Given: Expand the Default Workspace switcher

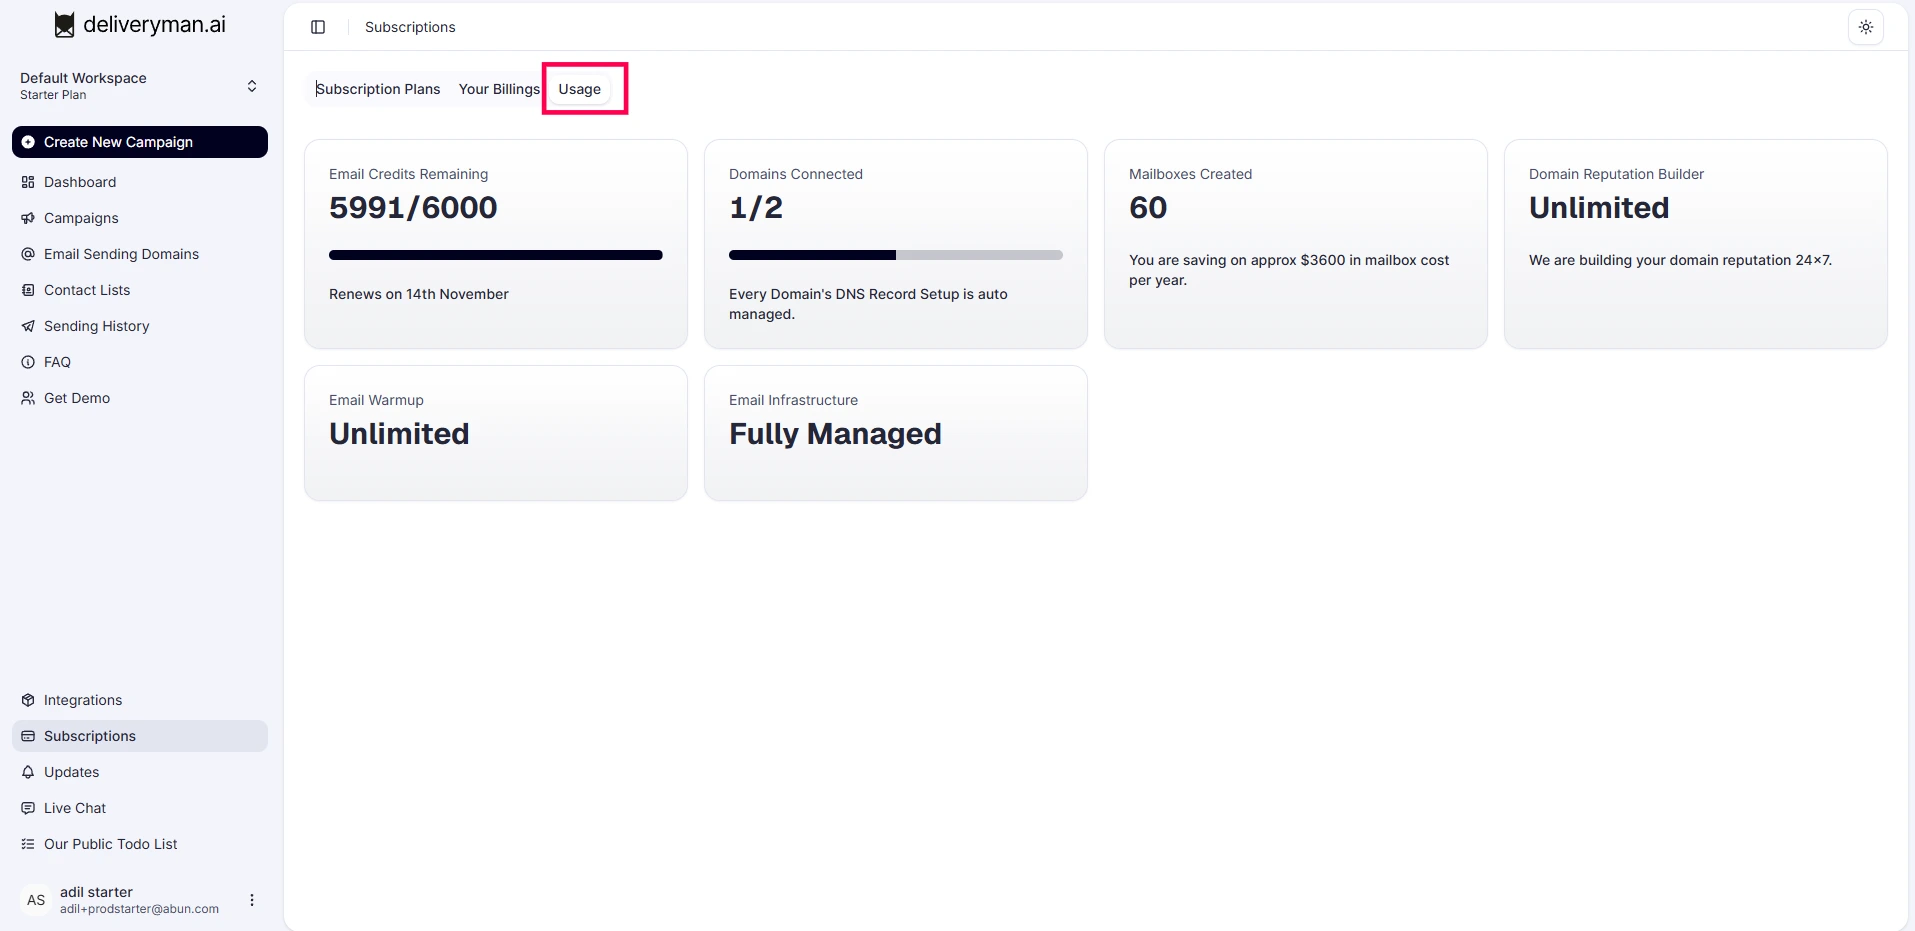Looking at the screenshot, I should pyautogui.click(x=252, y=86).
